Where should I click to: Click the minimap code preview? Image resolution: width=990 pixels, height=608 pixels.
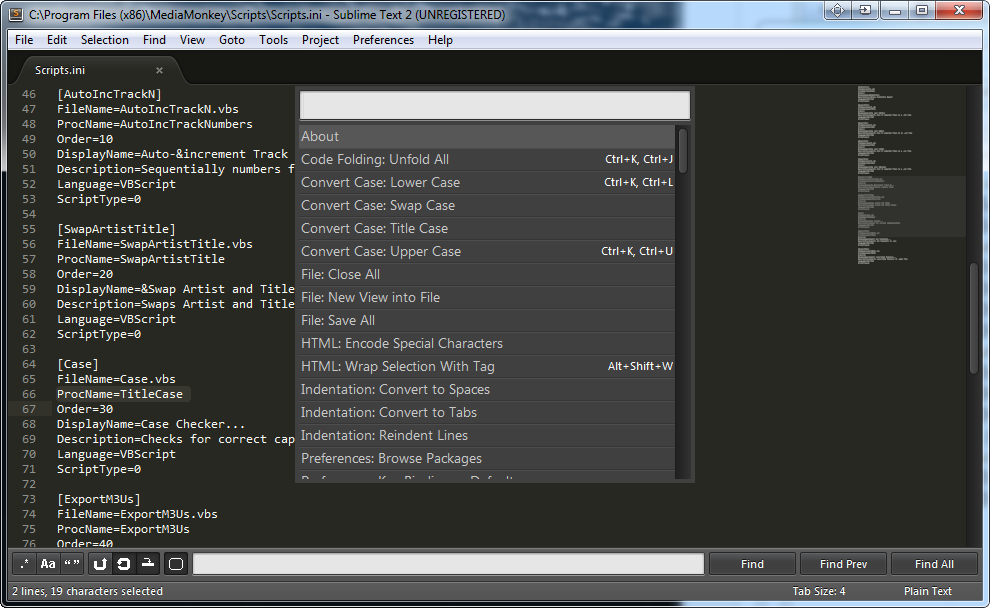pyautogui.click(x=910, y=175)
